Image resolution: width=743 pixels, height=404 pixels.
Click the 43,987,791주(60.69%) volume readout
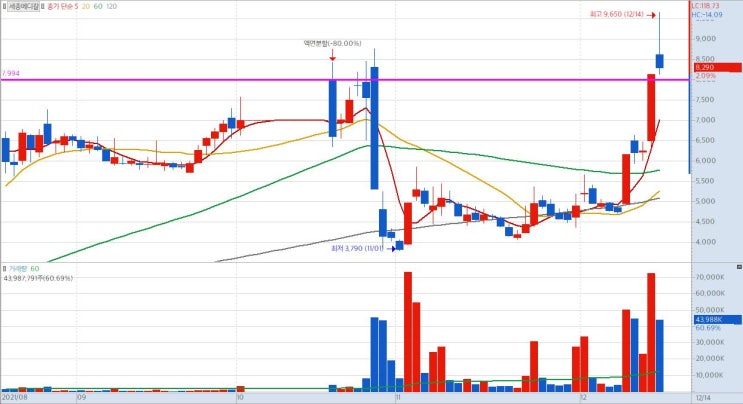click(38, 278)
